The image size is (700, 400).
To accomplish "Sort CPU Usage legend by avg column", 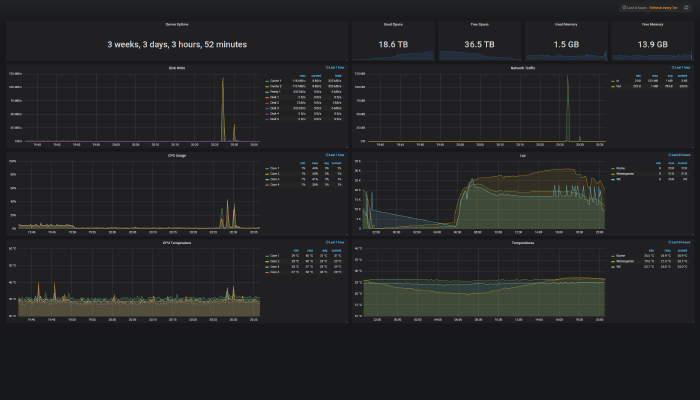I will tap(326, 163).
